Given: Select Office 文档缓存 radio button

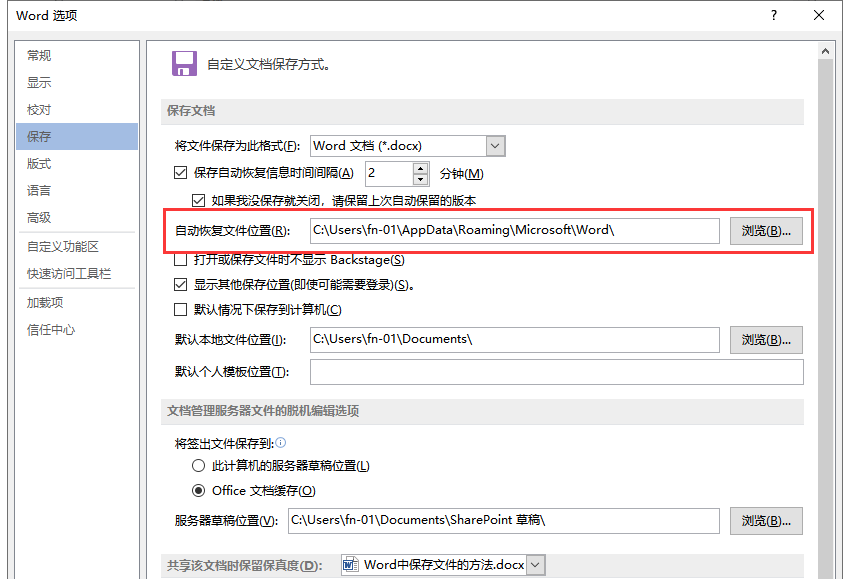Looking at the screenshot, I should (x=198, y=491).
